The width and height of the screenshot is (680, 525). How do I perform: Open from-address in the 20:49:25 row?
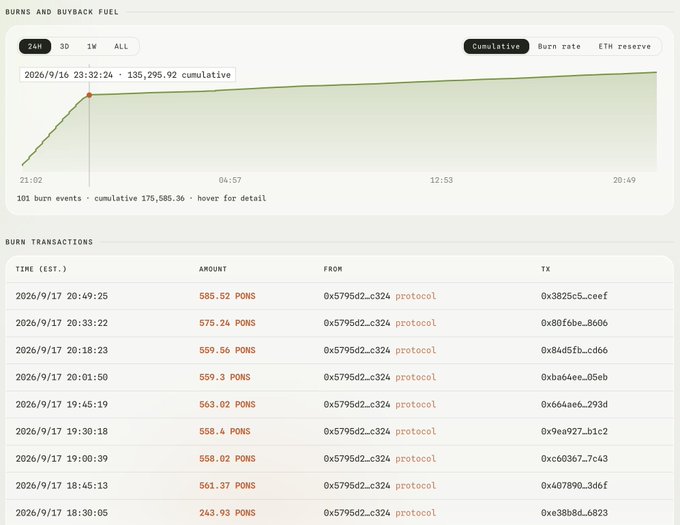(357, 296)
